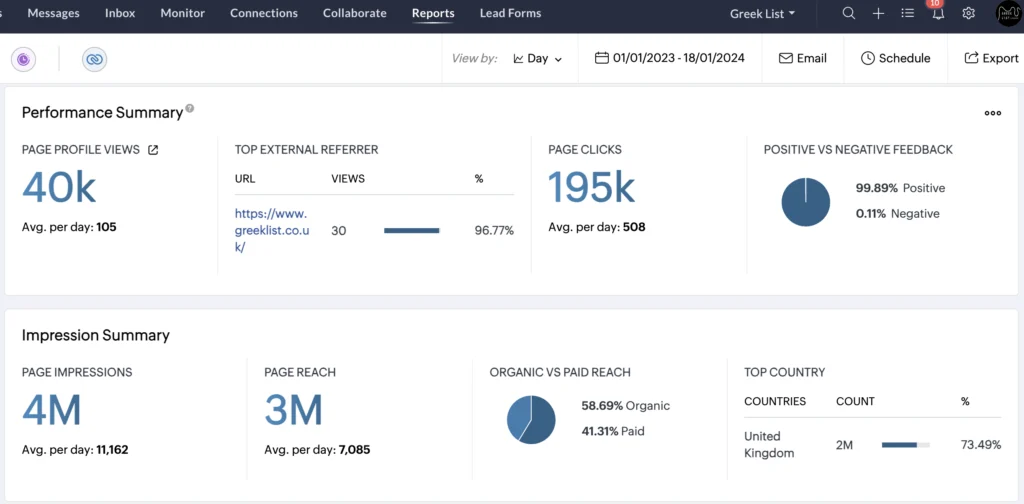Click the 40k page profile views value

point(59,188)
